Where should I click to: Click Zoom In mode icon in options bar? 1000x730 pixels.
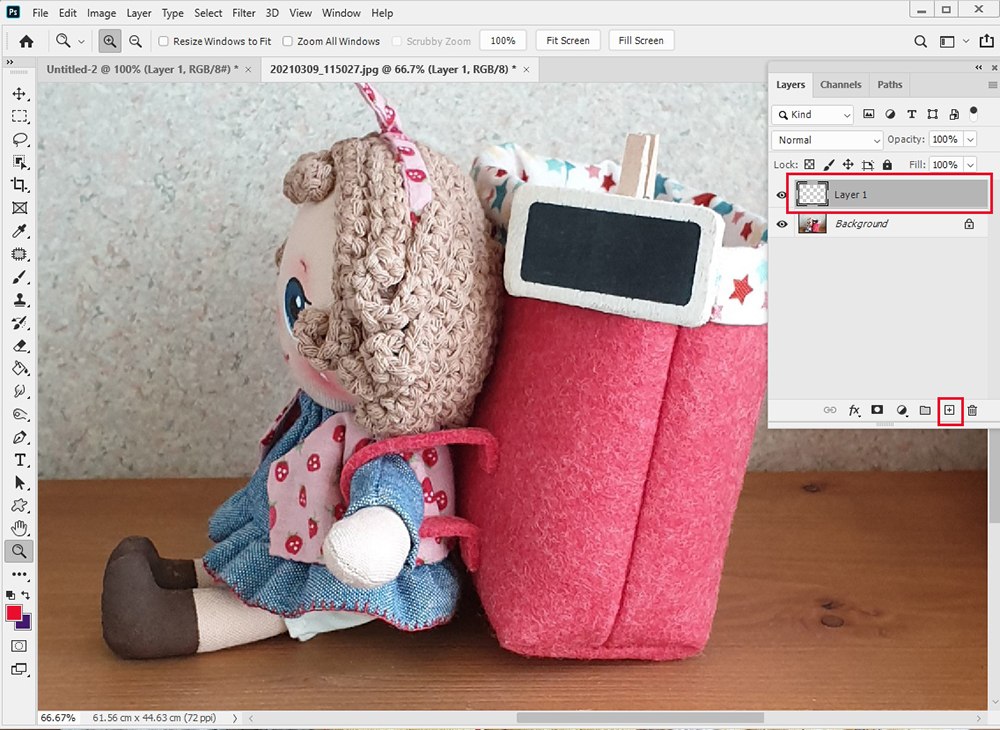pos(110,41)
